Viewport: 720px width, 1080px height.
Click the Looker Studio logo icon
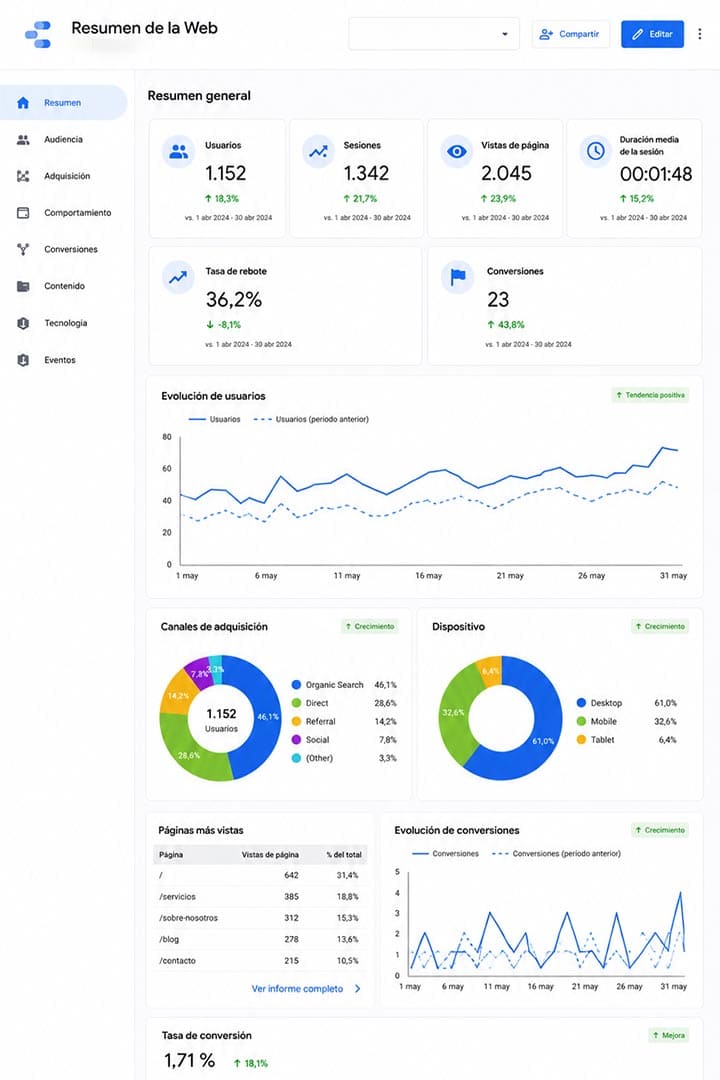38,34
